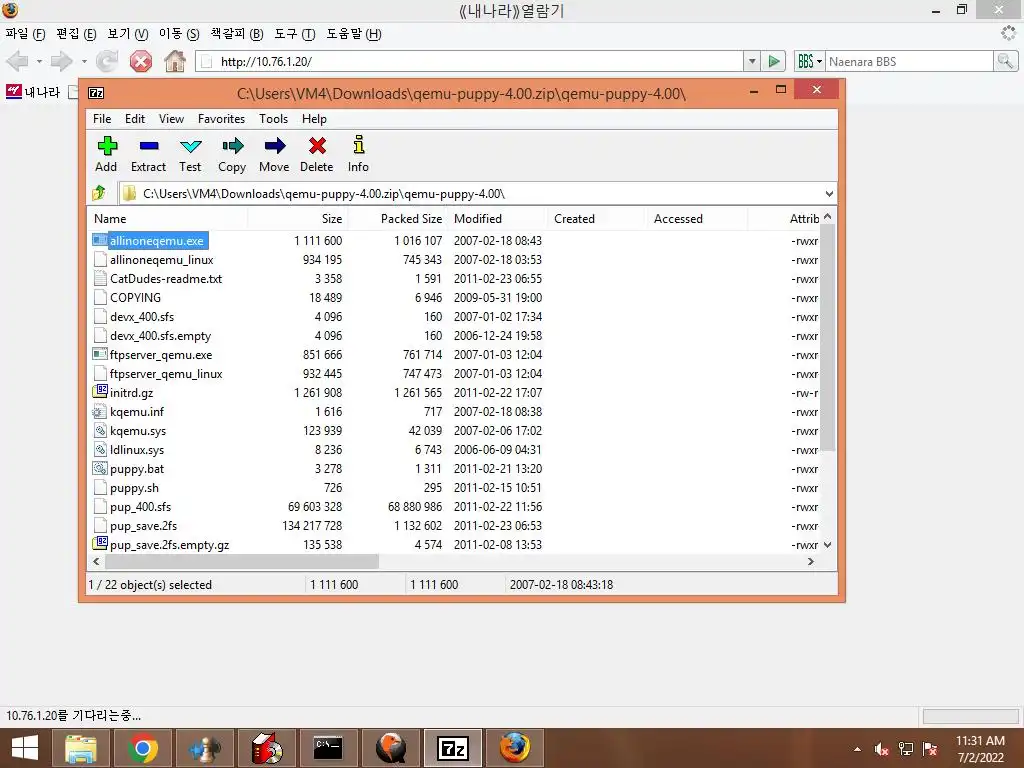Viewport: 1024px width, 768px height.
Task: Click the network tray icon
Action: pyautogui.click(x=906, y=749)
